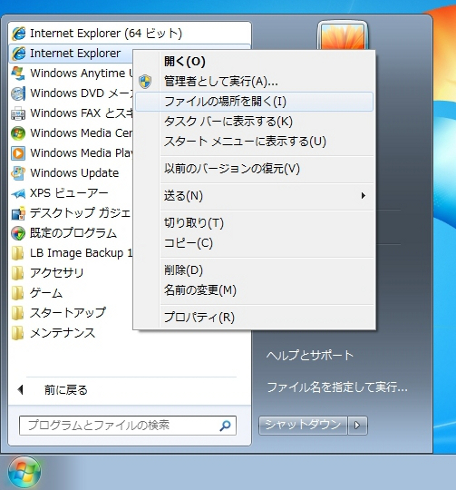Click the Windows Update icon

tap(18, 173)
